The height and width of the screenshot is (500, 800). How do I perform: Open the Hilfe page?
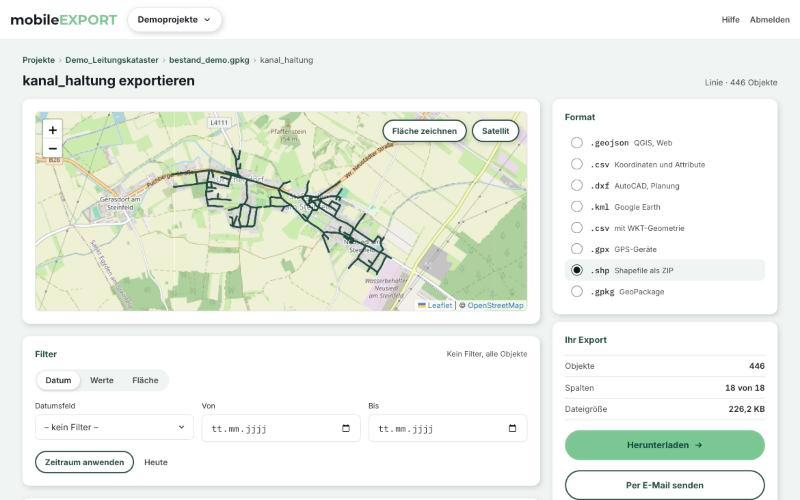coord(731,20)
